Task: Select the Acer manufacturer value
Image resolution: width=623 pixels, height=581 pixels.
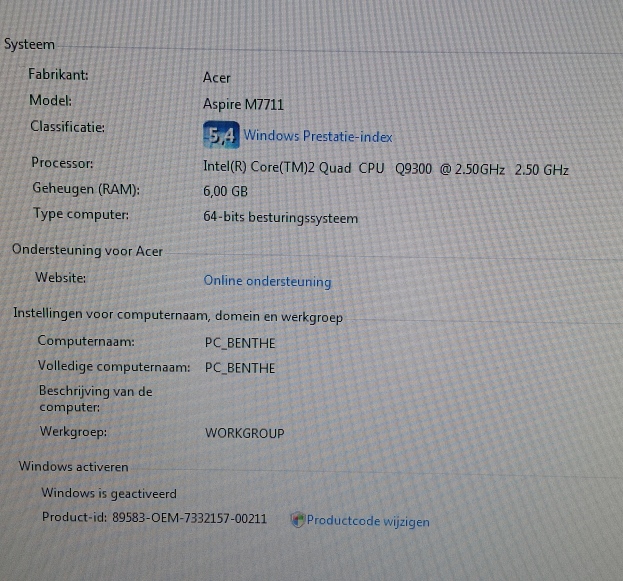Action: [217, 77]
